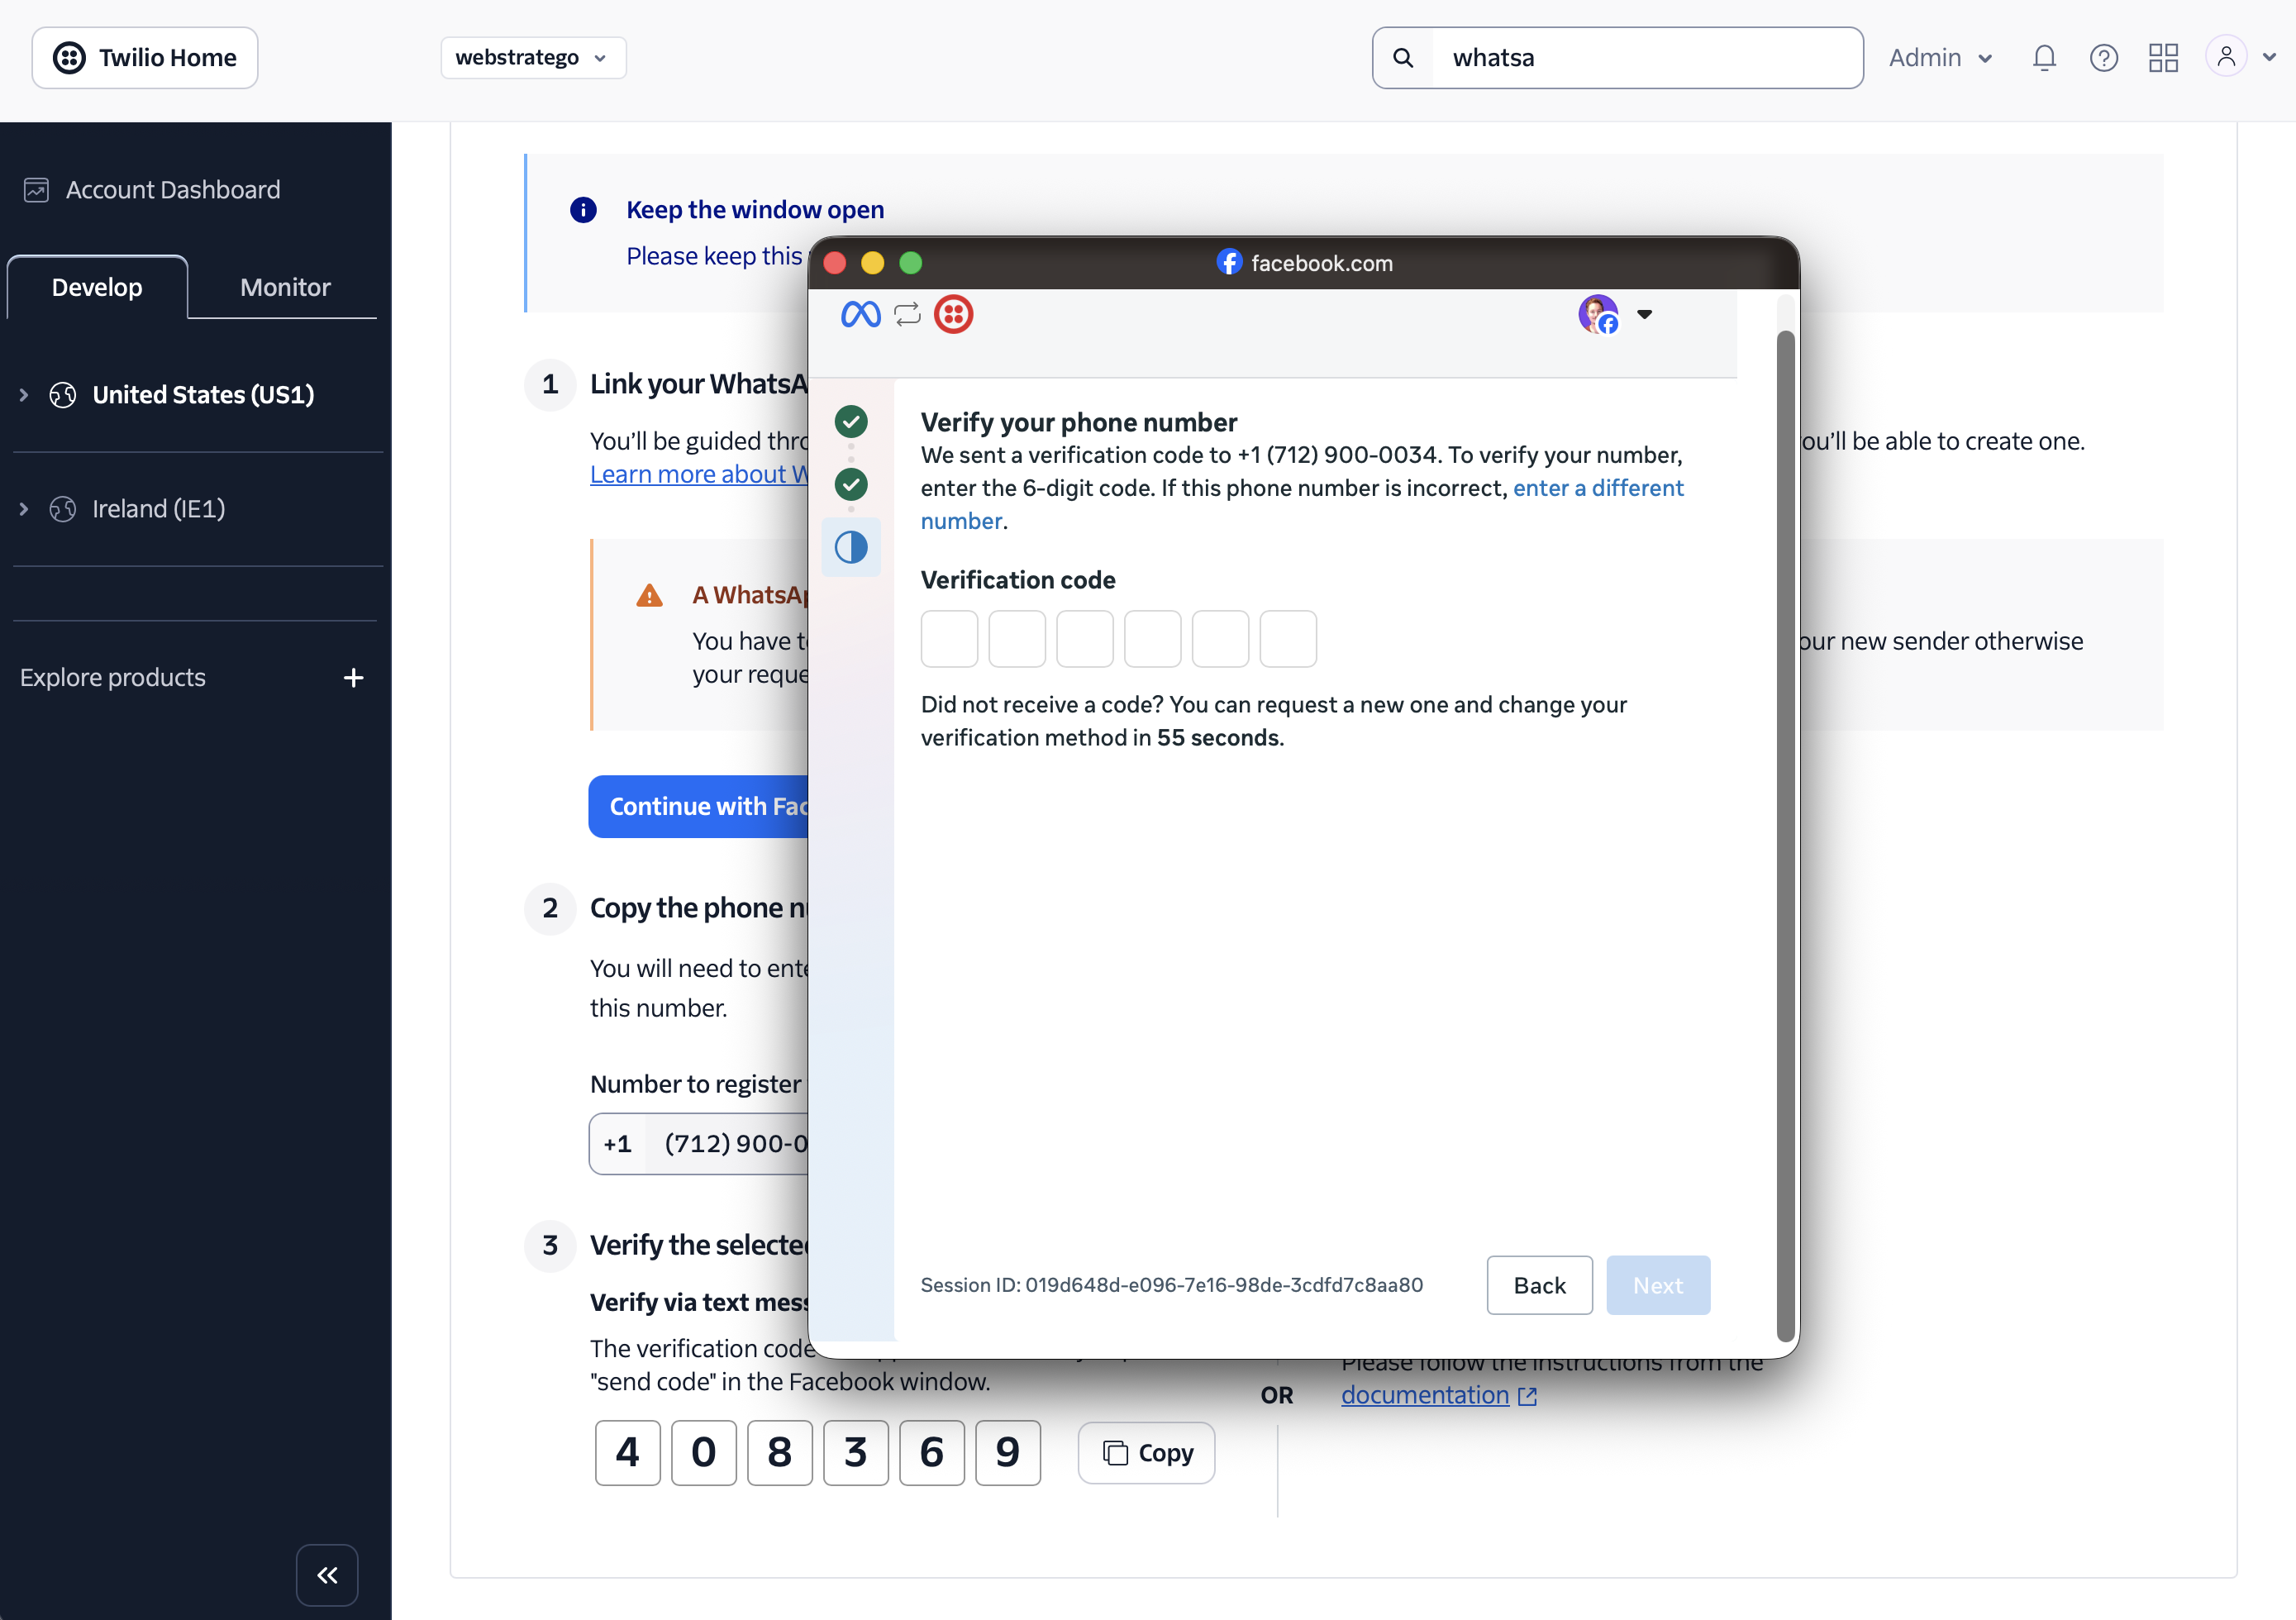Open the Admin dropdown menu
The image size is (2296, 1620).
[x=1940, y=58]
